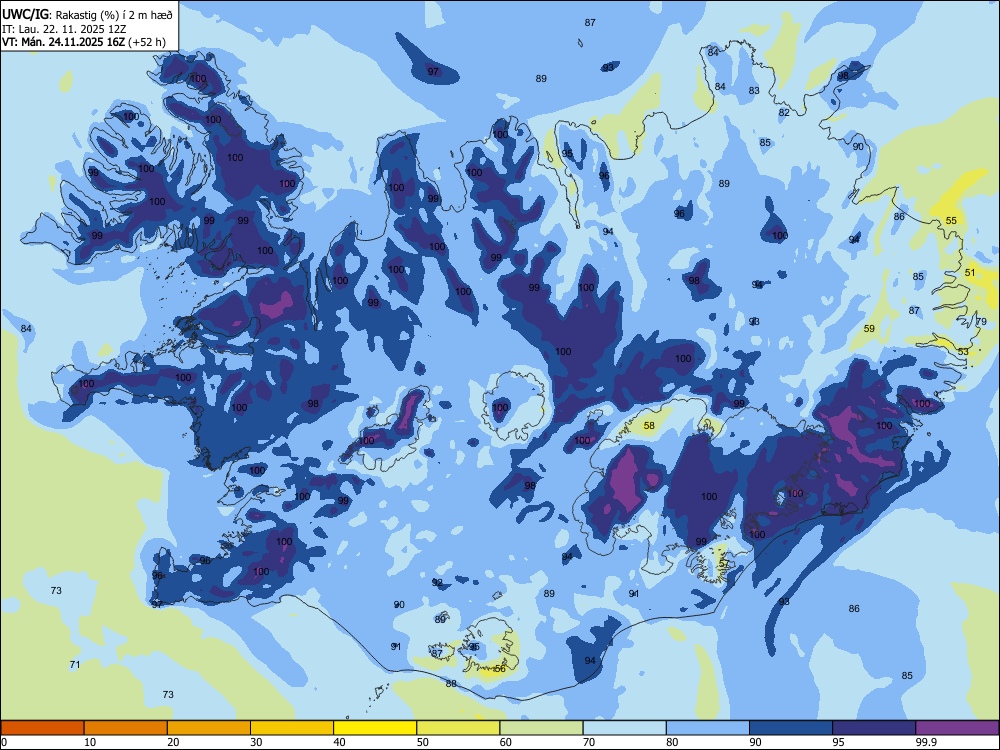Click the map value '57' in the southeast

[724, 564]
